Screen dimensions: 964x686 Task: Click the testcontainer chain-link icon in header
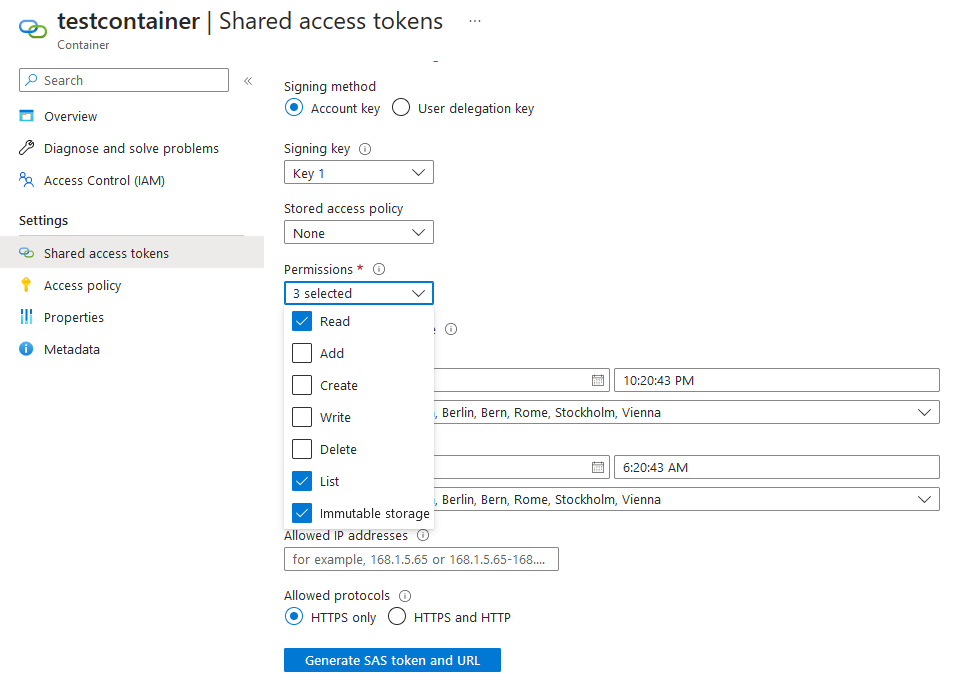(33, 28)
